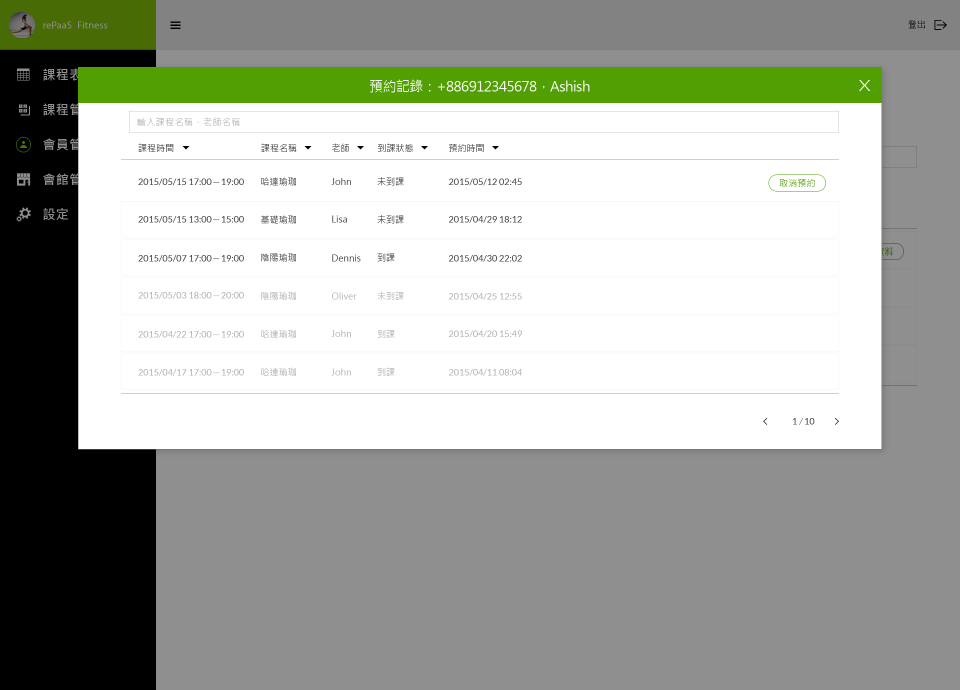Click the 會館管理 store icon in sidebar
This screenshot has height=690, width=960.
tap(24, 180)
